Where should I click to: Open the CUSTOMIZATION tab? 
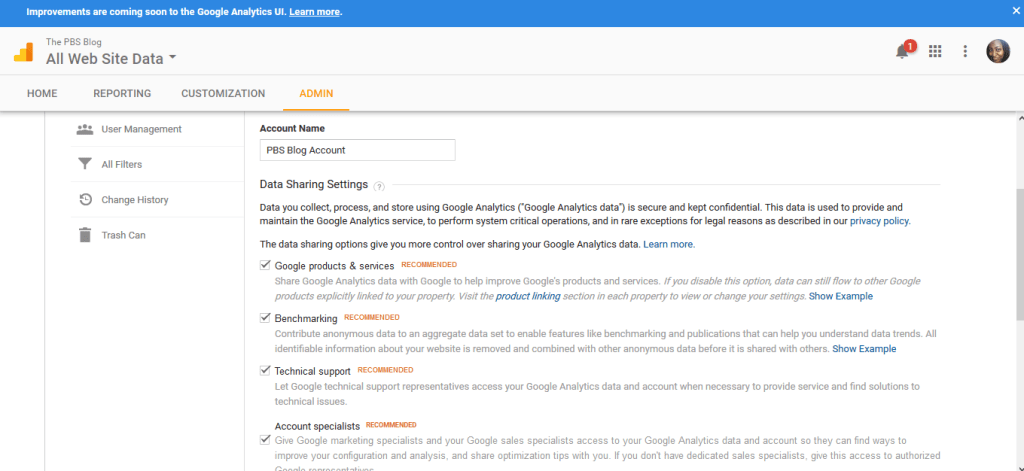[223, 93]
